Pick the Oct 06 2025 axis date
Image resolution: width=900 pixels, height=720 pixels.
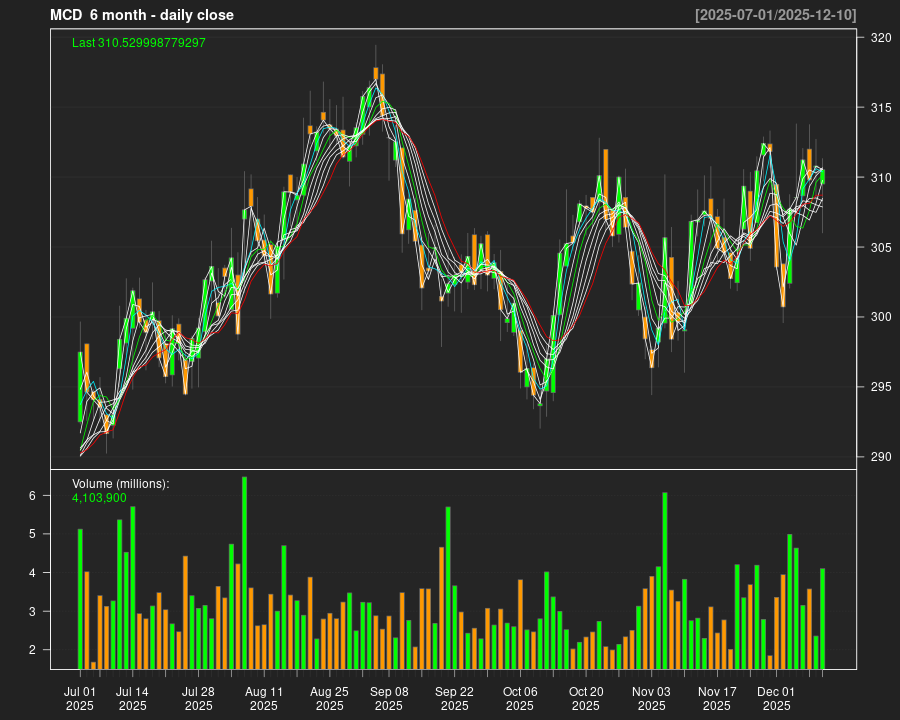(520, 698)
